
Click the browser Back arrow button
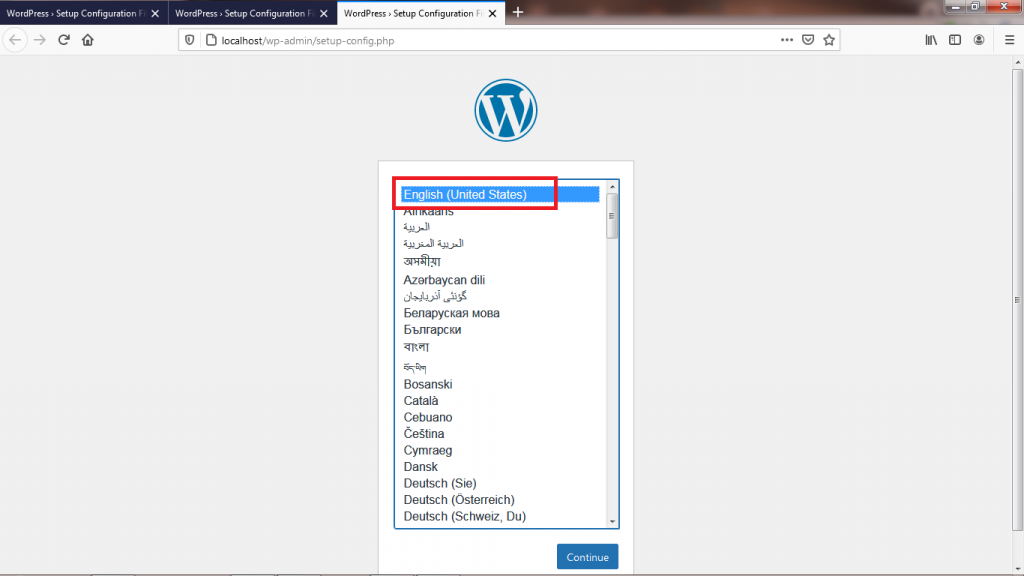coord(15,40)
